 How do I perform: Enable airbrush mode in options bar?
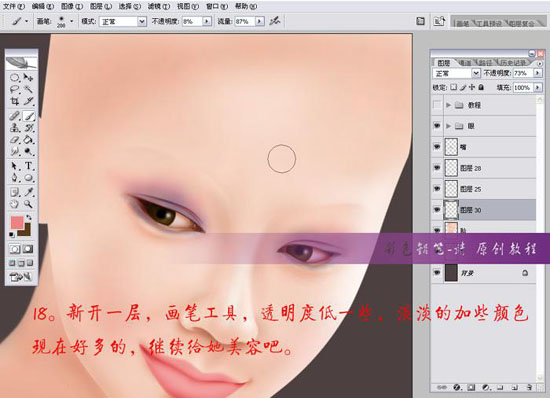[275, 21]
